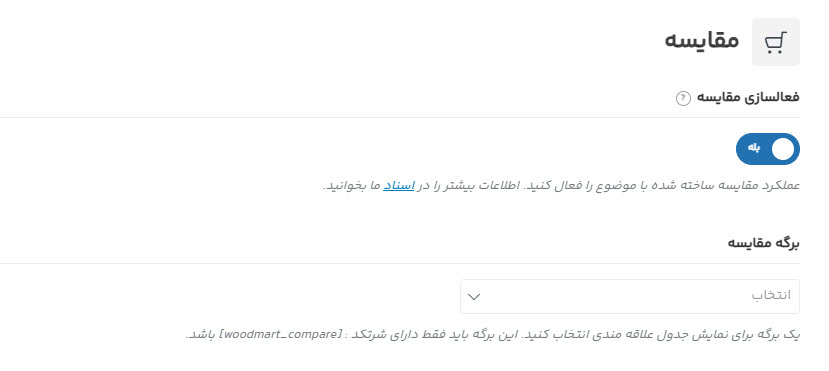The image size is (829, 371).
Task: Click the description starting with عملکرد مقایسه
Action: pos(561,186)
